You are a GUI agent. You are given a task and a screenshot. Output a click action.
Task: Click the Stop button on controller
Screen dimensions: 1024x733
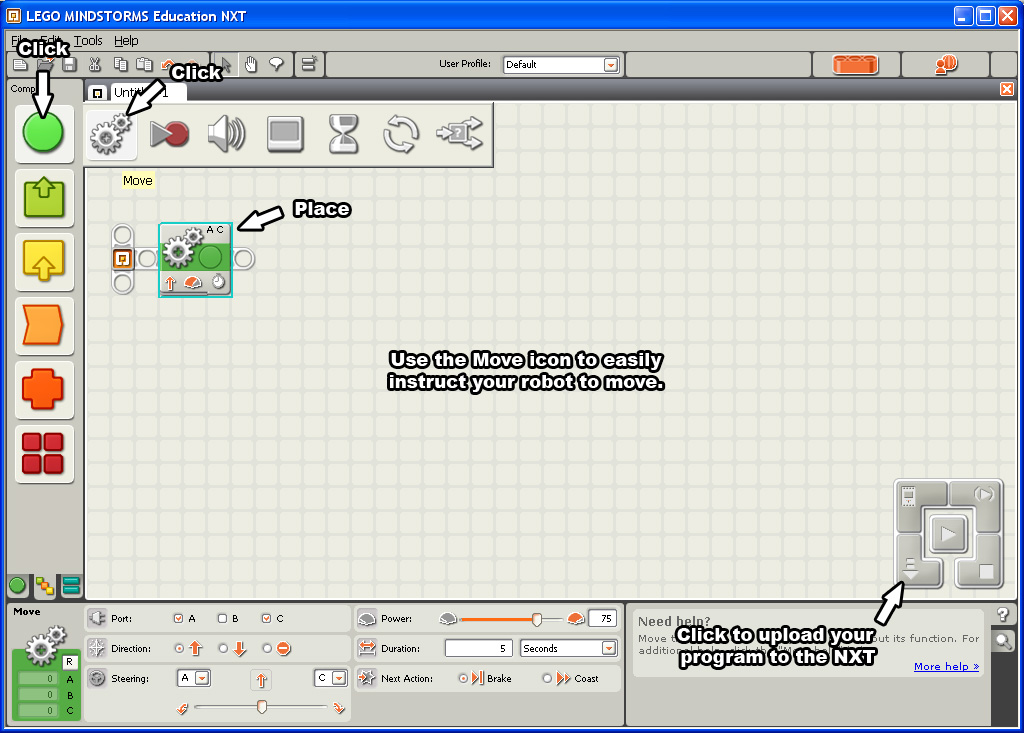point(986,572)
